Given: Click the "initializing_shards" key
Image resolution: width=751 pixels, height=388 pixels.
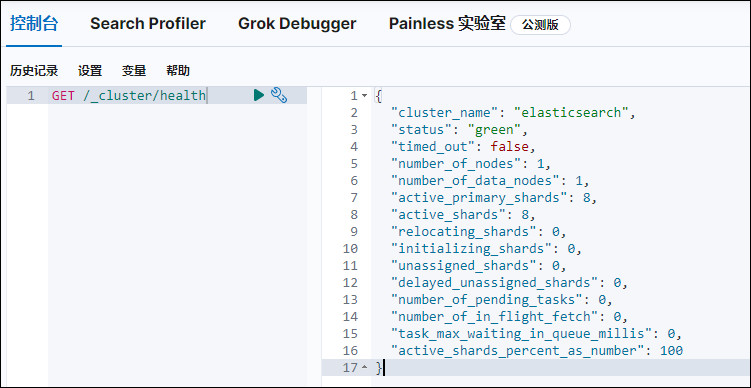Looking at the screenshot, I should (471, 249).
